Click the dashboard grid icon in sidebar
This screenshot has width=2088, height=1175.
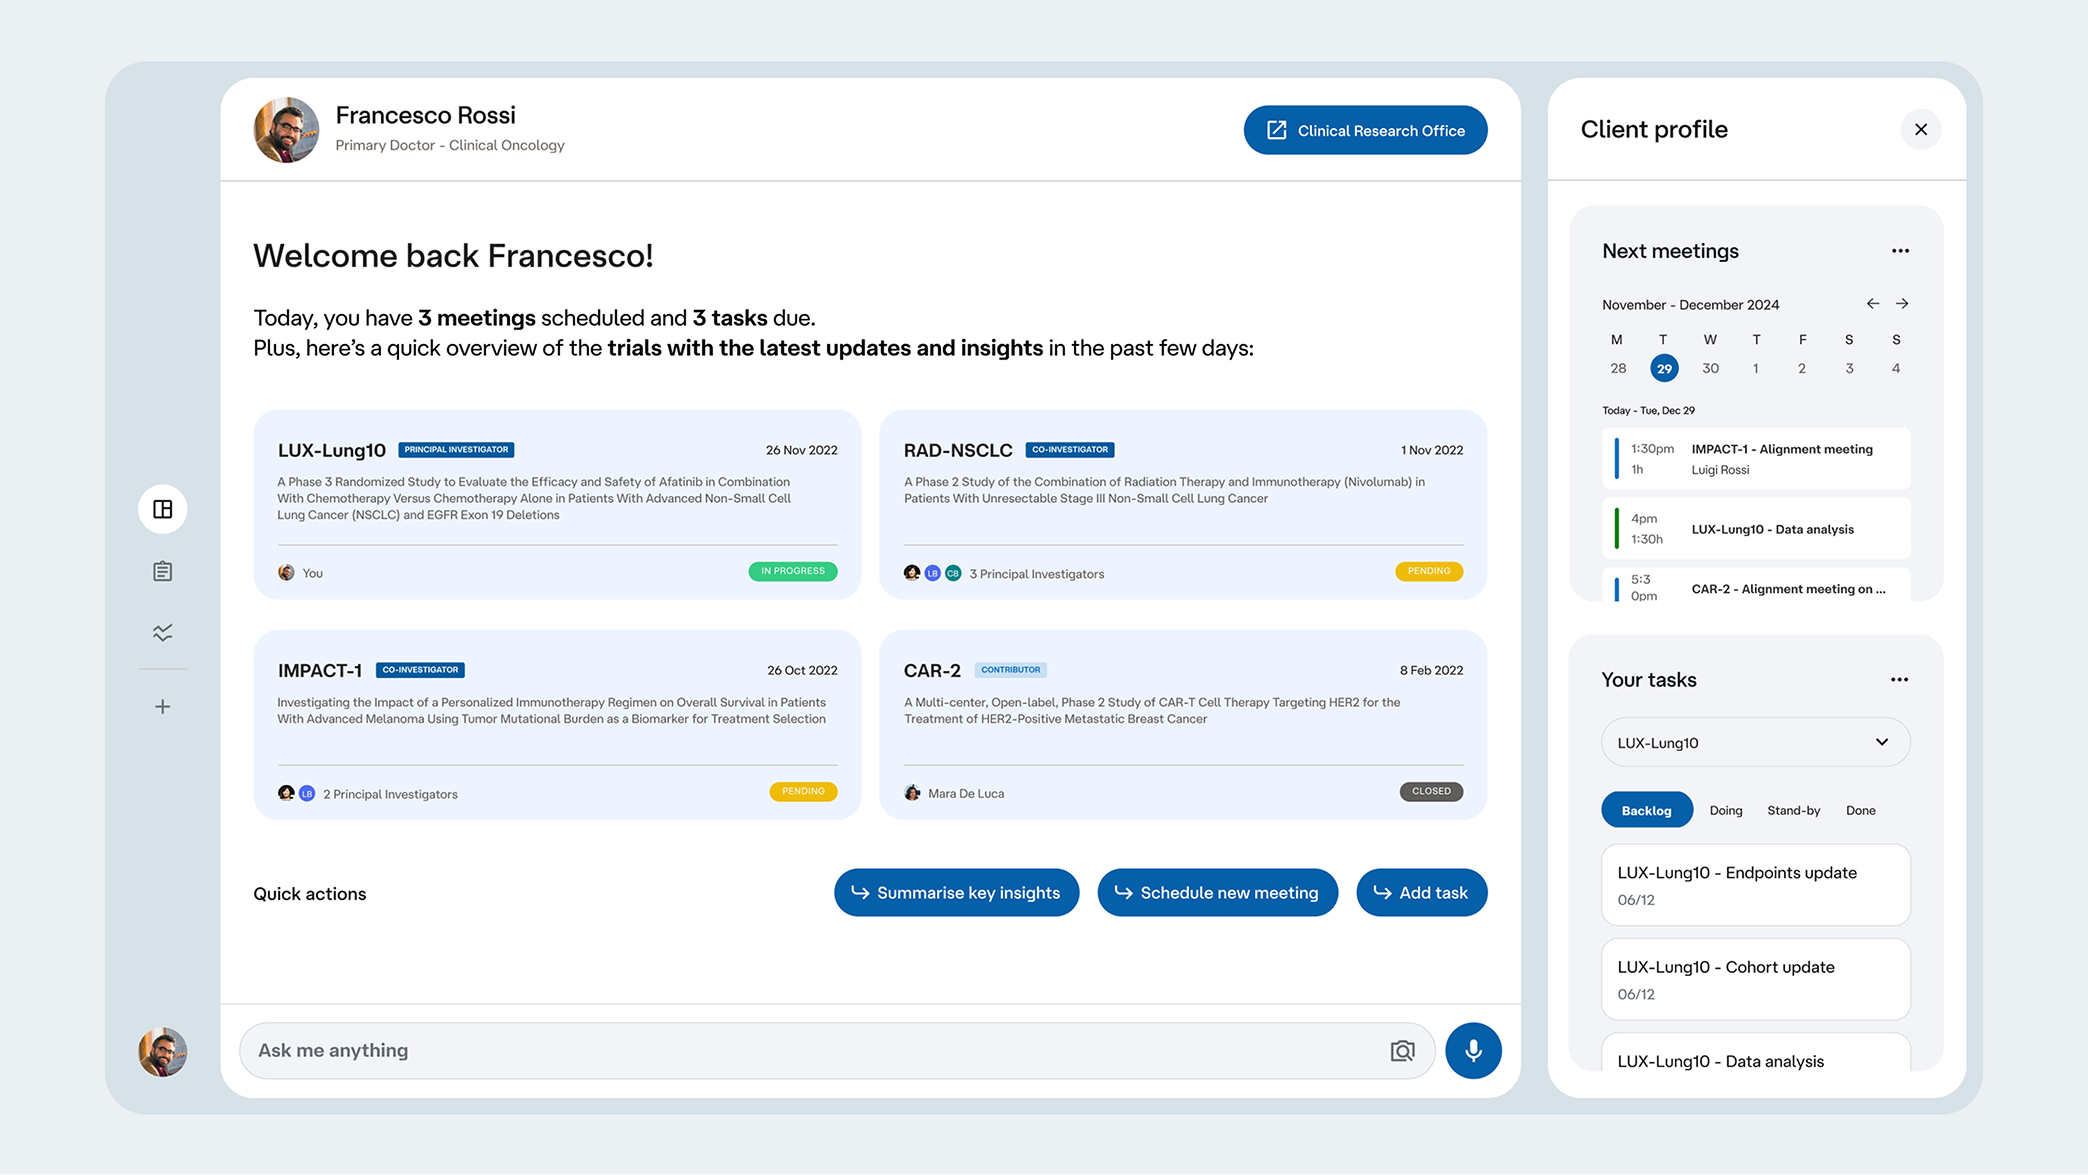(x=162, y=508)
